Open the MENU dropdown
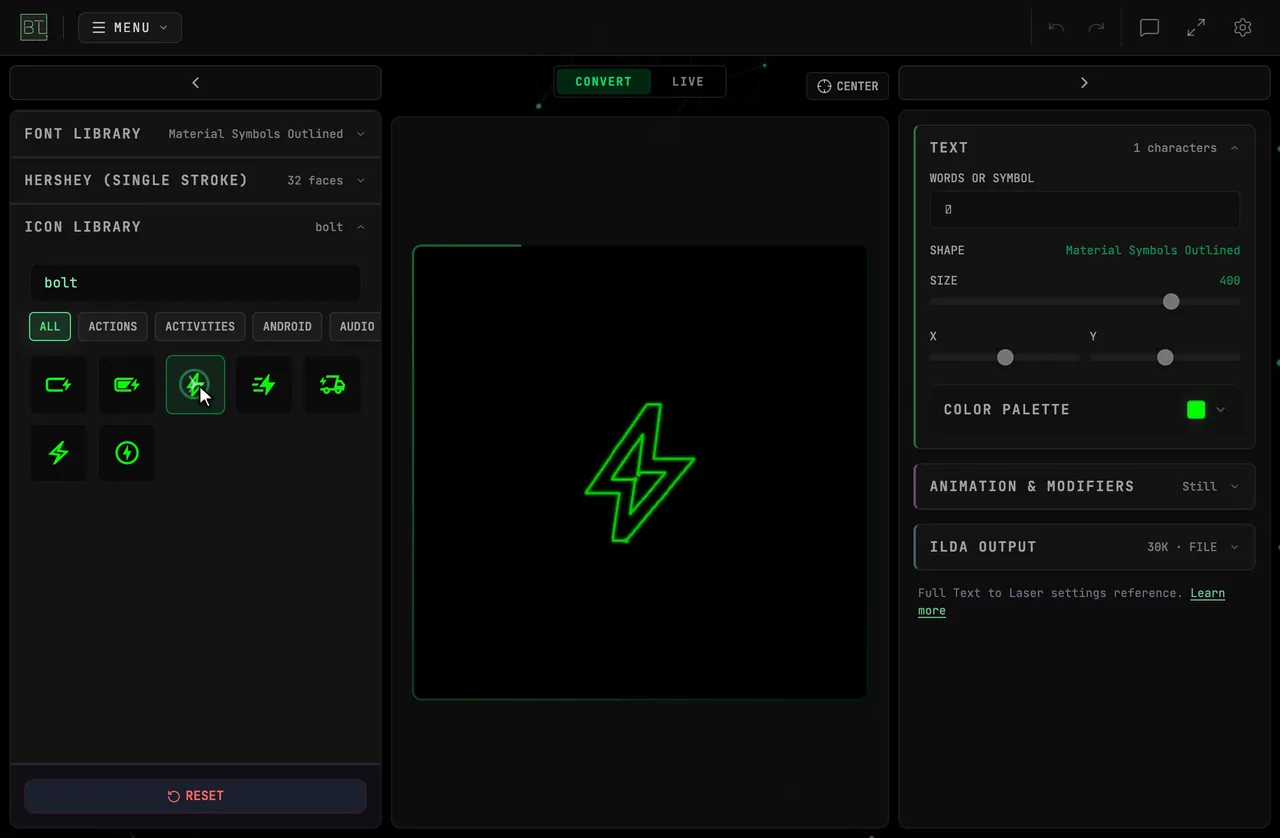The height and width of the screenshot is (838, 1280). [130, 28]
